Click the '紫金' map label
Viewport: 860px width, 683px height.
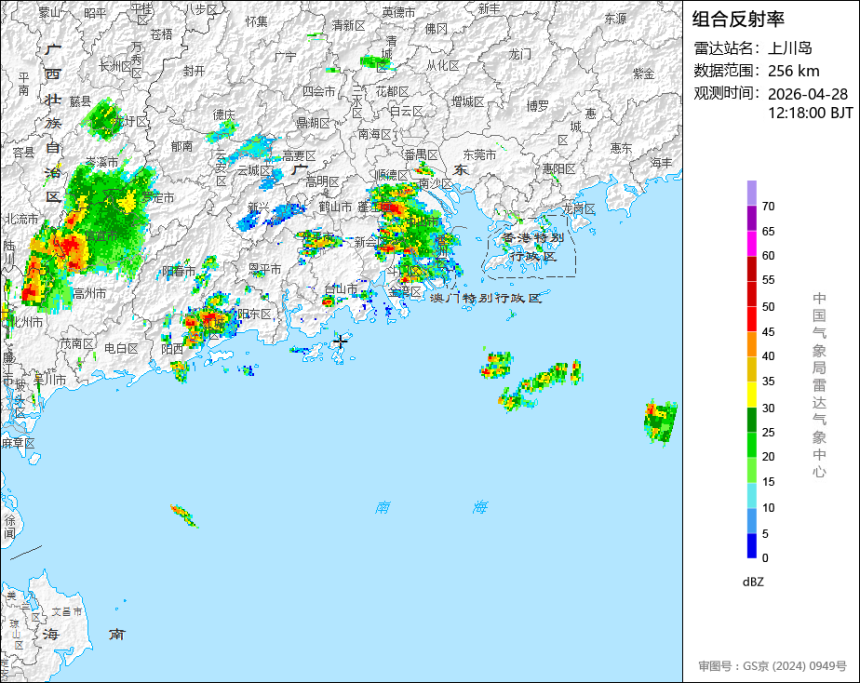click(644, 74)
